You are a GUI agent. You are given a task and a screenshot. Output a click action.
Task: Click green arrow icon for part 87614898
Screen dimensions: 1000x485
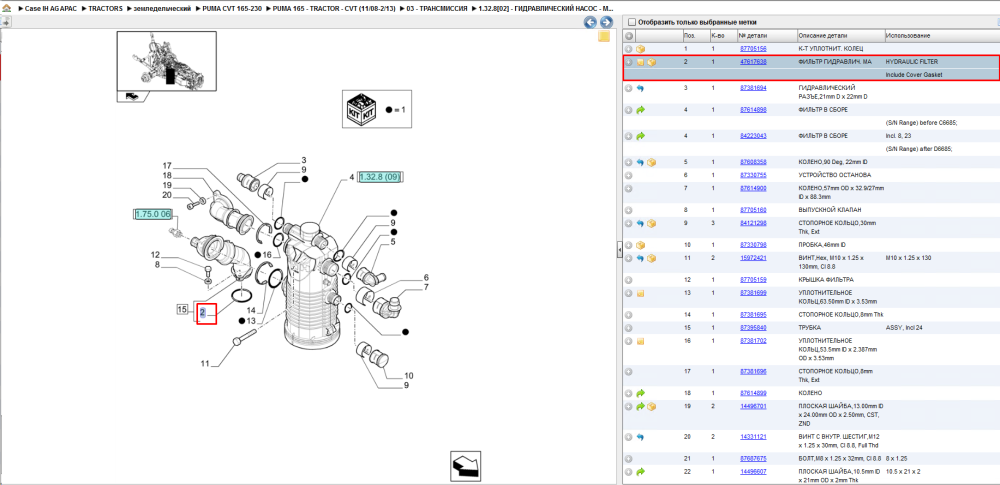(x=640, y=110)
